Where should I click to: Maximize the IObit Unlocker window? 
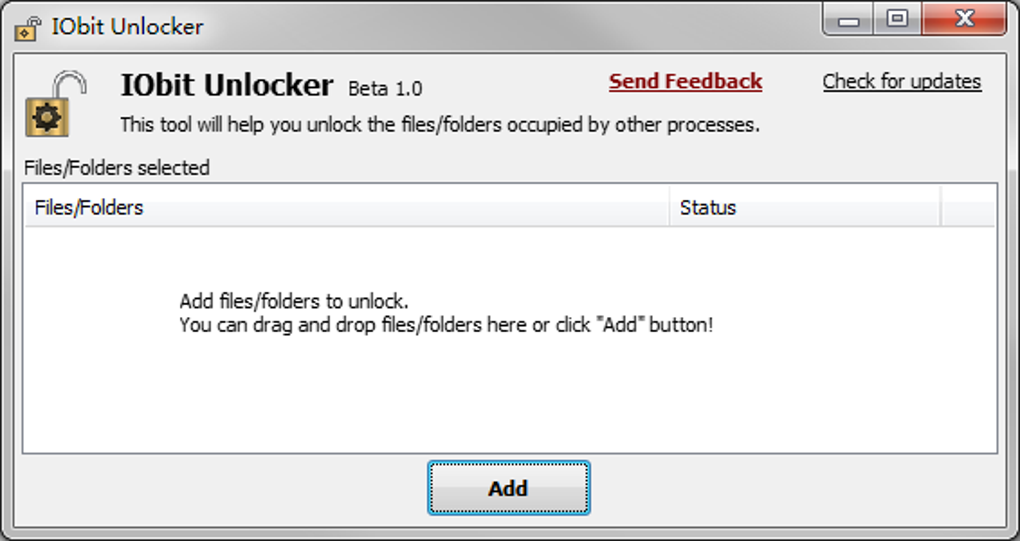pos(897,19)
